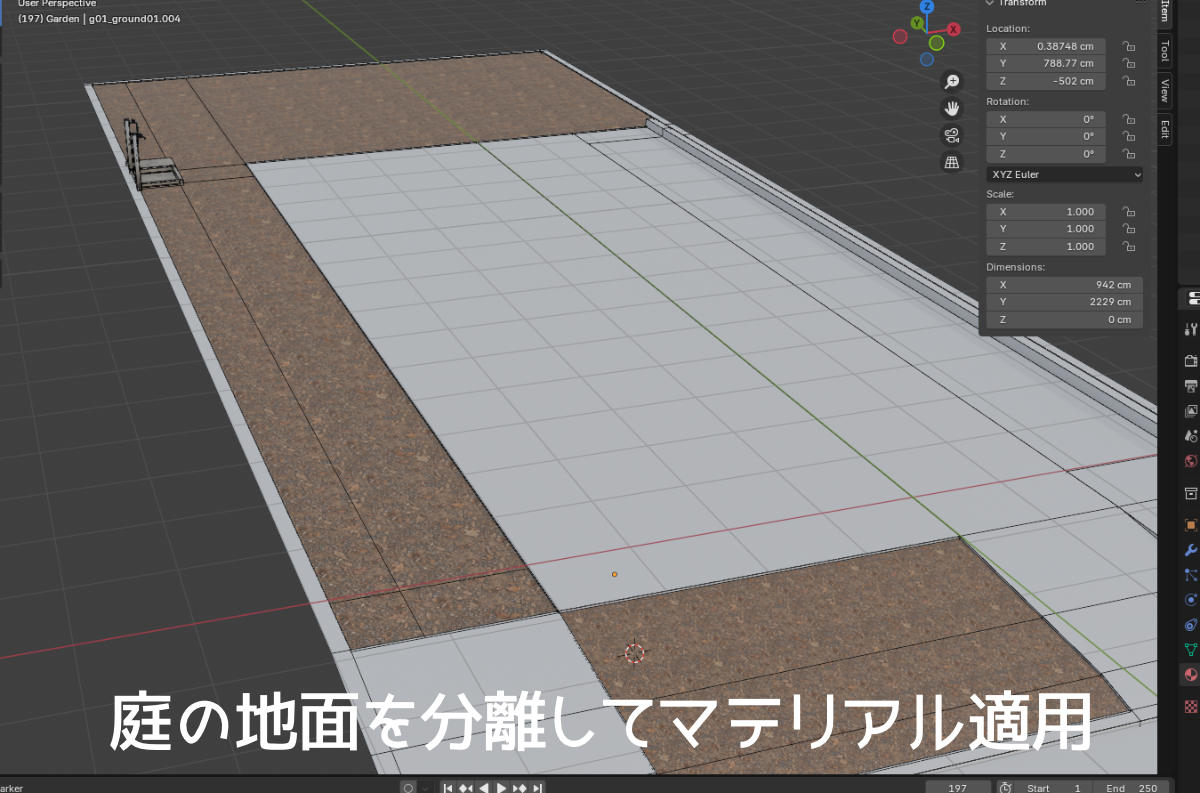The width and height of the screenshot is (1200, 793).
Task: Switch to the Item sidebar tab
Action: pos(1164,11)
